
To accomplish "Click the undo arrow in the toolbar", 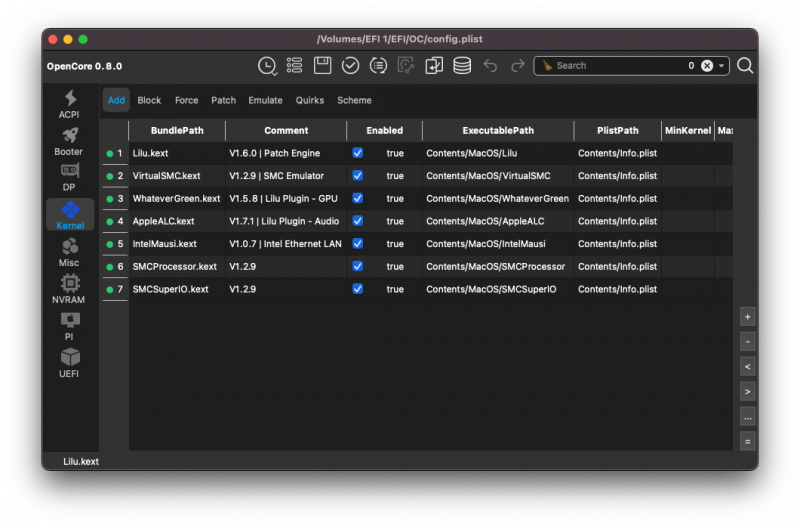I will pos(490,66).
